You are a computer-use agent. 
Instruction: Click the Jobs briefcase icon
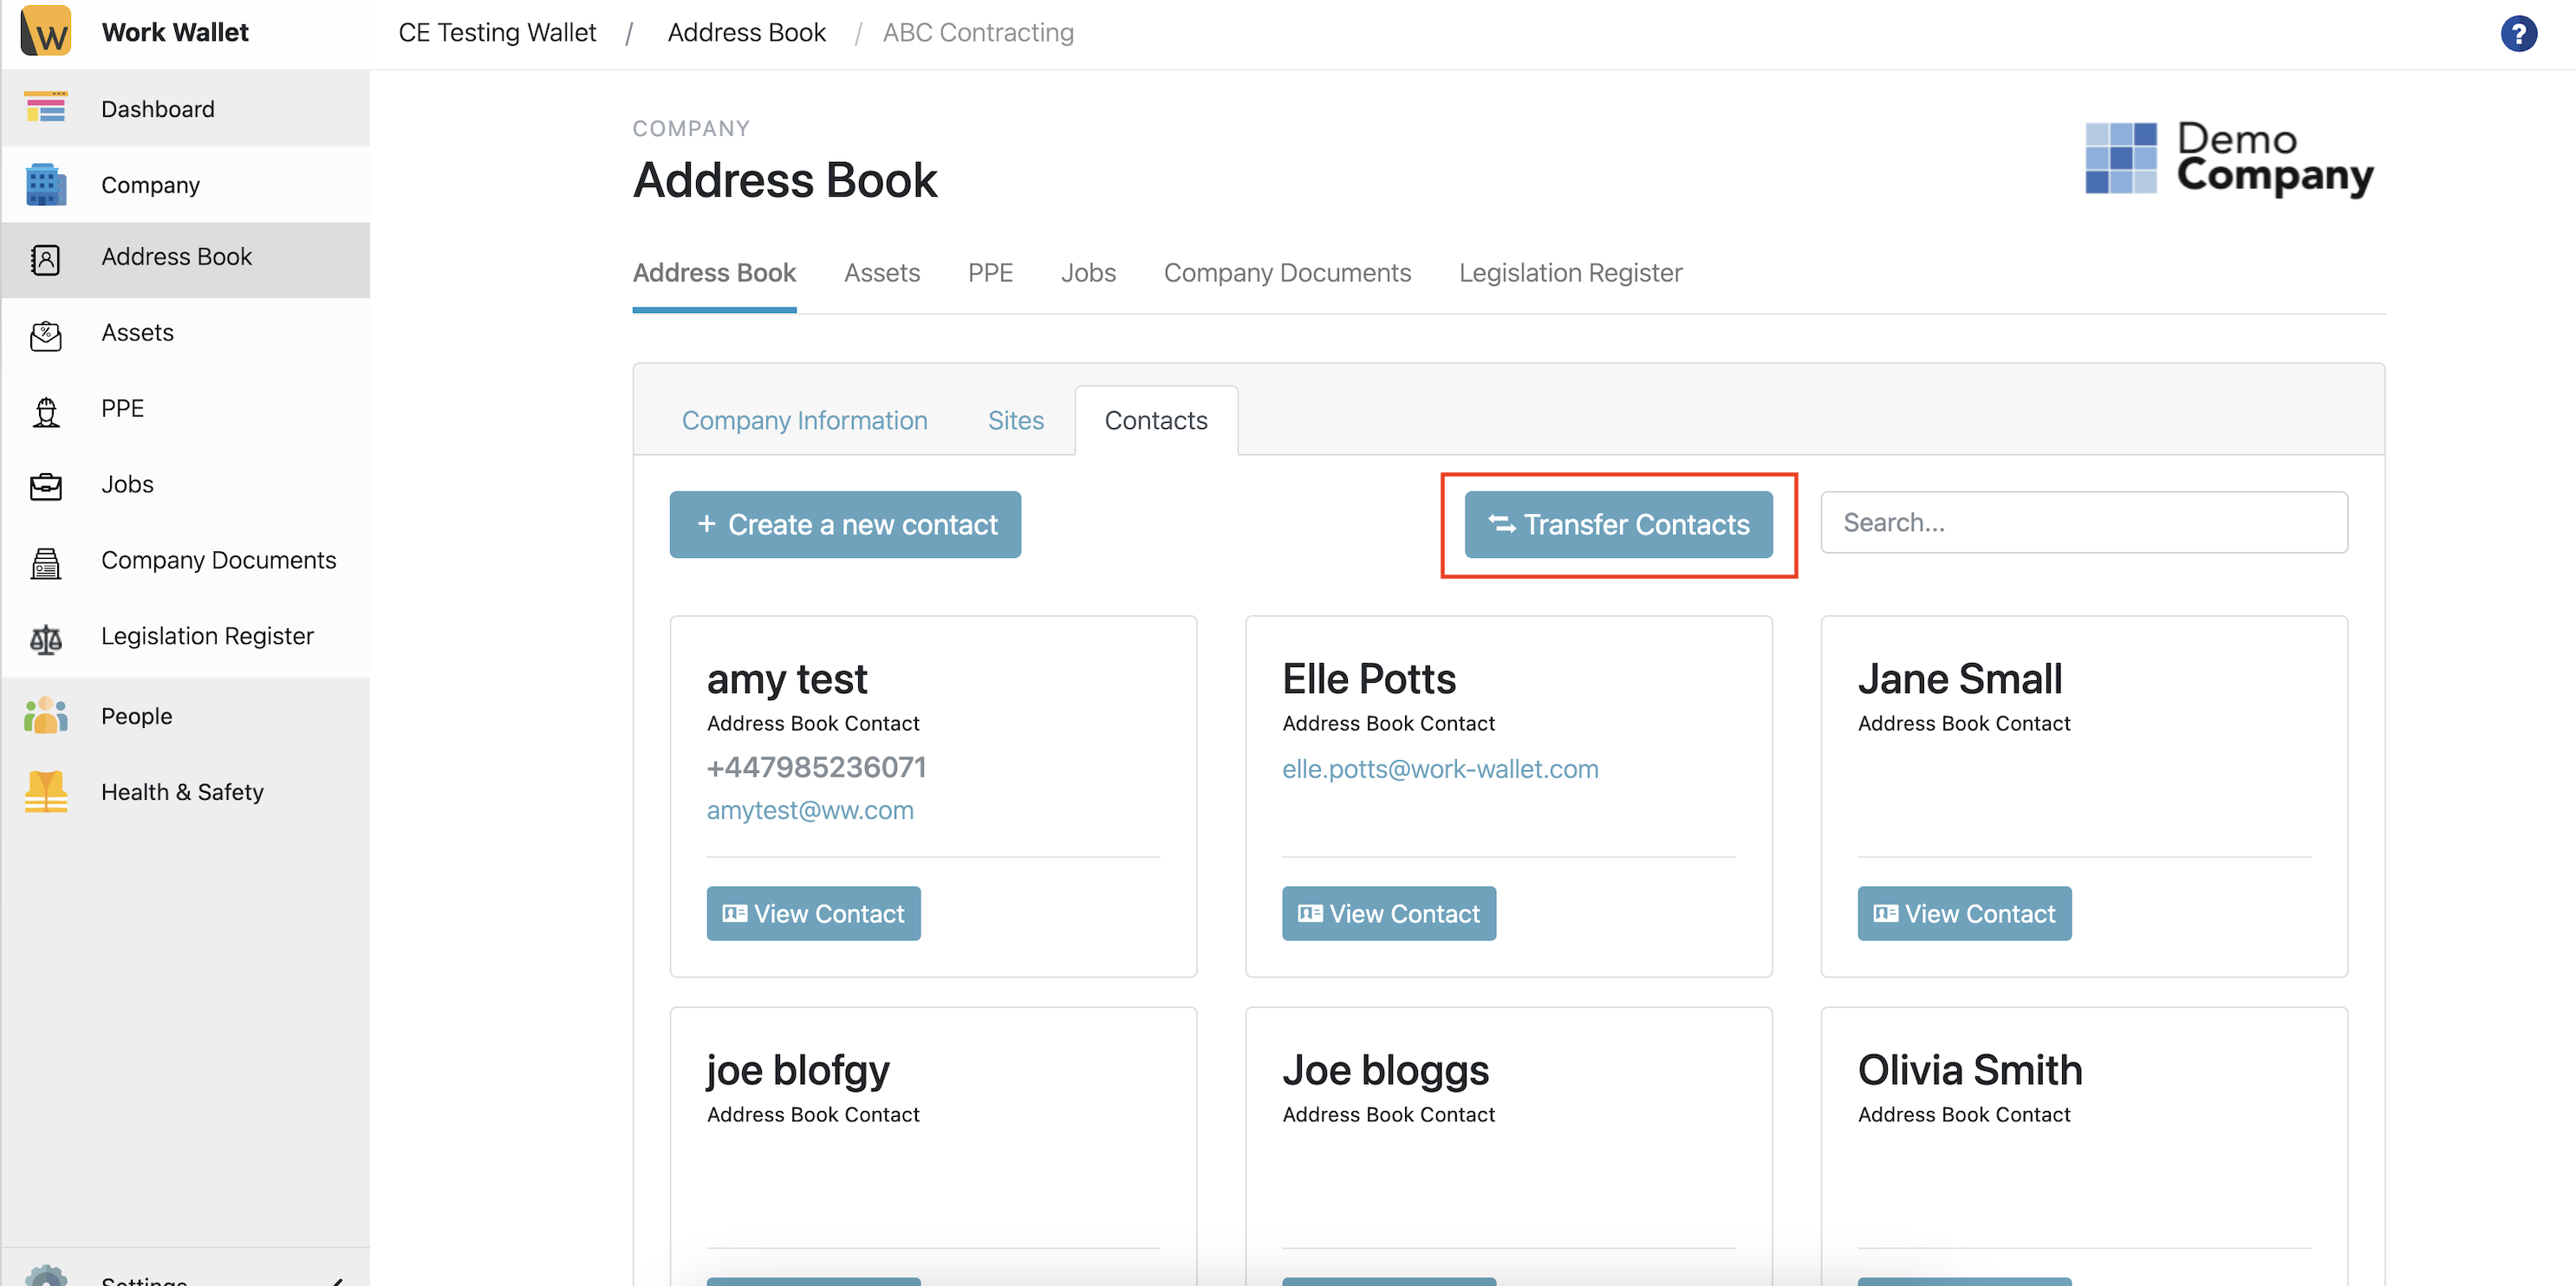click(45, 486)
